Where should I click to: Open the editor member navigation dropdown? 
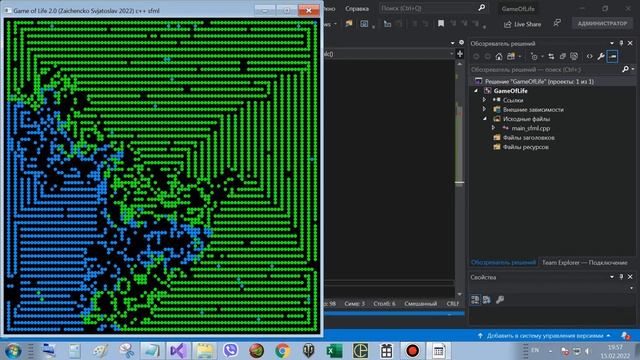[x=451, y=53]
